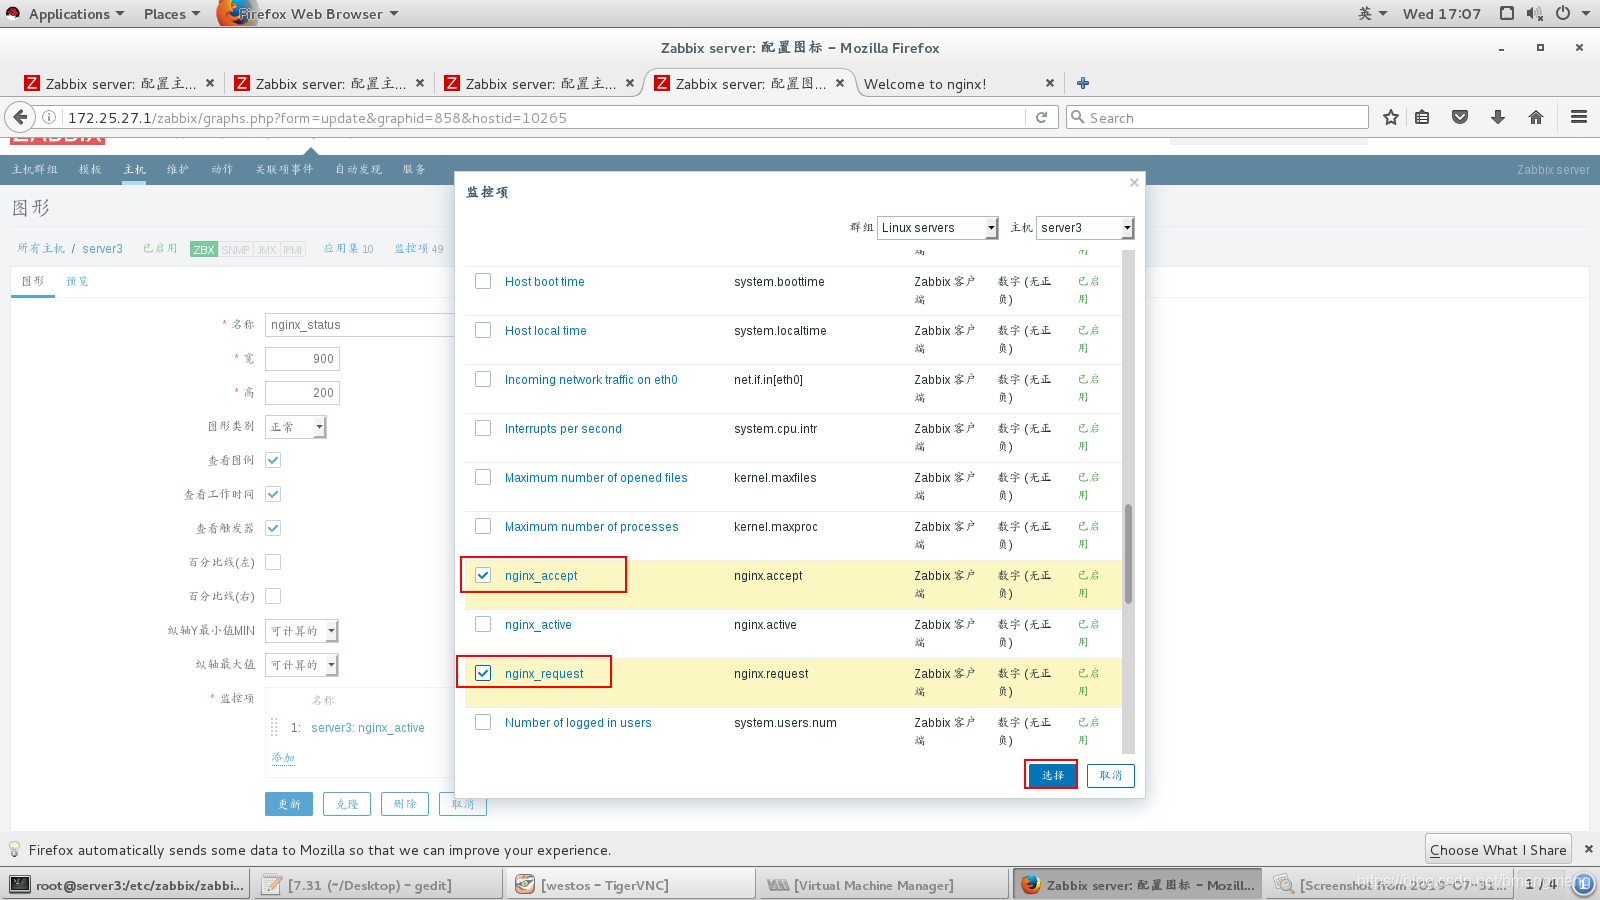The image size is (1600, 900).
Task: Click the 添加 add item link
Action: pos(283,758)
